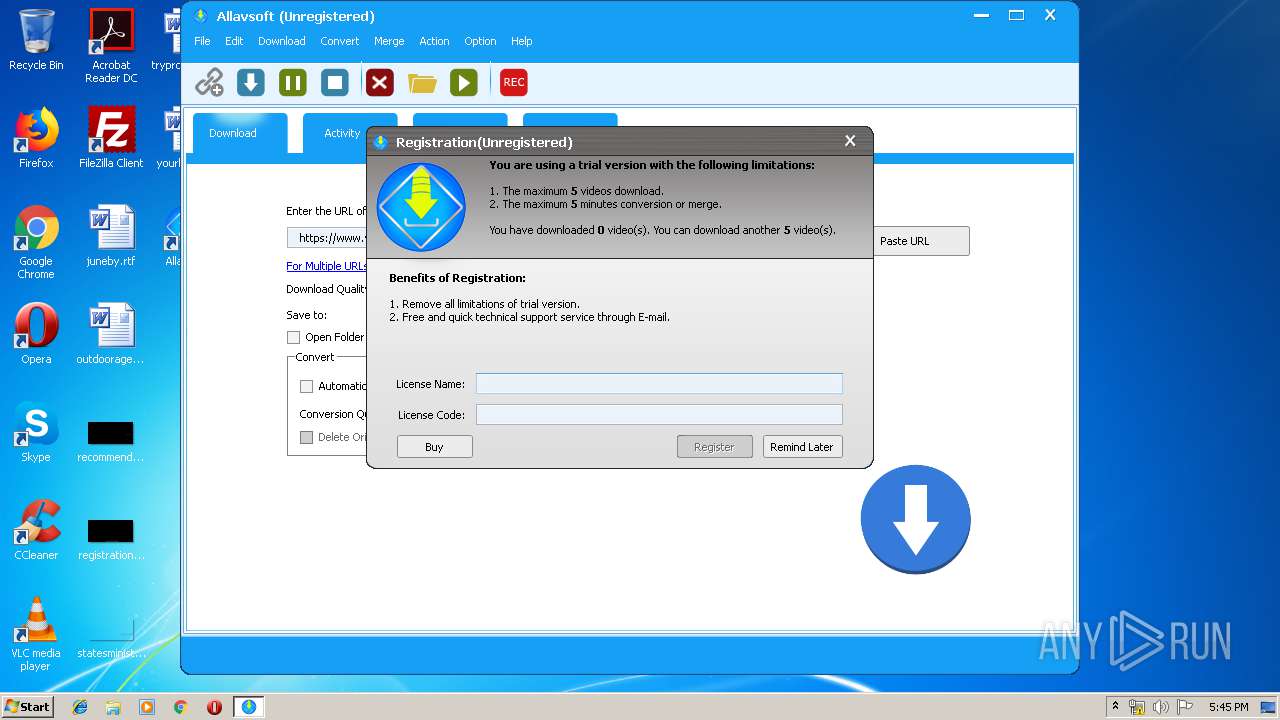Image resolution: width=1280 pixels, height=720 pixels.
Task: Stop the download with the blue stop icon
Action: point(335,82)
